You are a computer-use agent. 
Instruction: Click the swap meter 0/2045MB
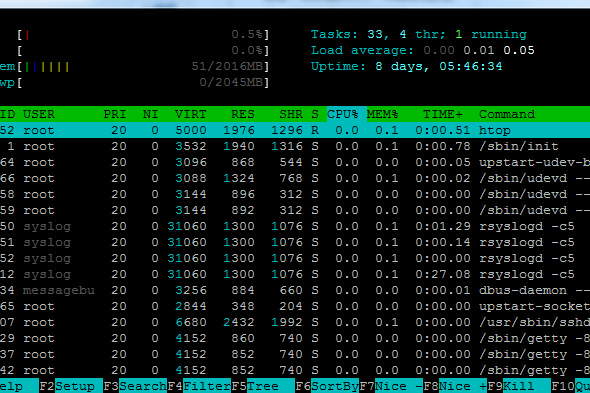(x=135, y=82)
